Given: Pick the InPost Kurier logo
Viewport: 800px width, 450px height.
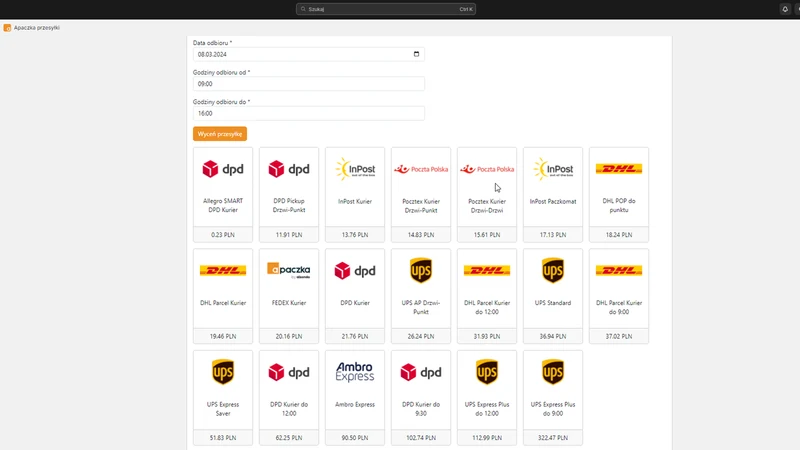Looking at the screenshot, I should 355,169.
